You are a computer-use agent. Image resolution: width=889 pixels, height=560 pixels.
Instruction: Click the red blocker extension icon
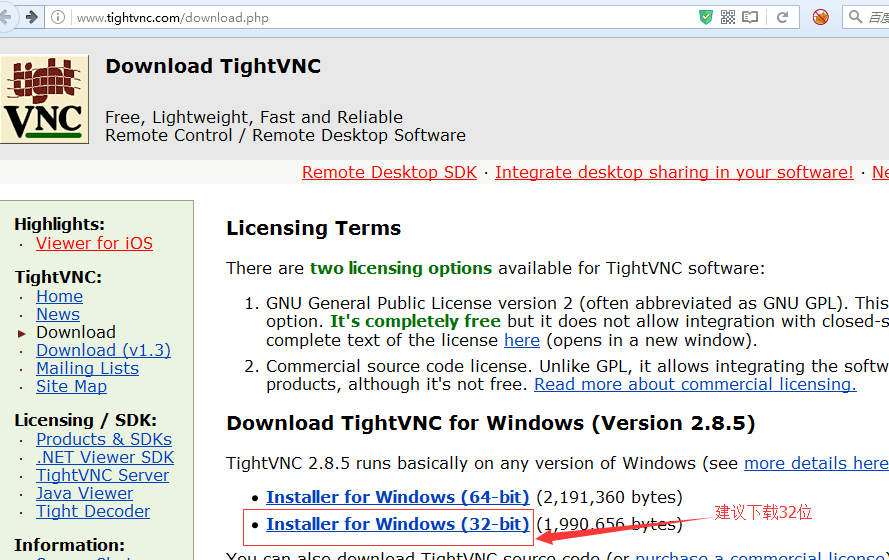tap(820, 18)
